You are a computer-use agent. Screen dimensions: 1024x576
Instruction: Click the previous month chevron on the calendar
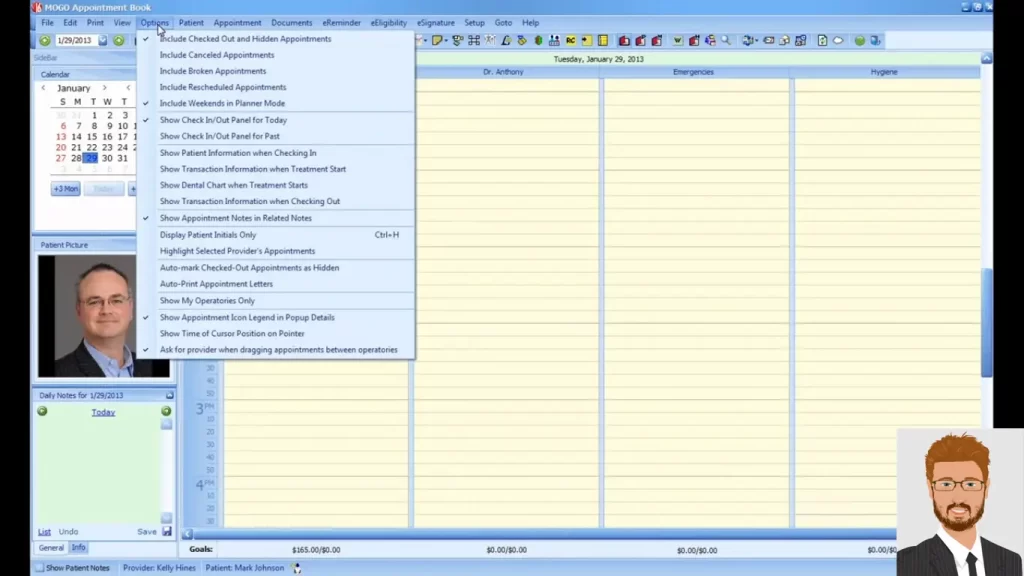43,88
